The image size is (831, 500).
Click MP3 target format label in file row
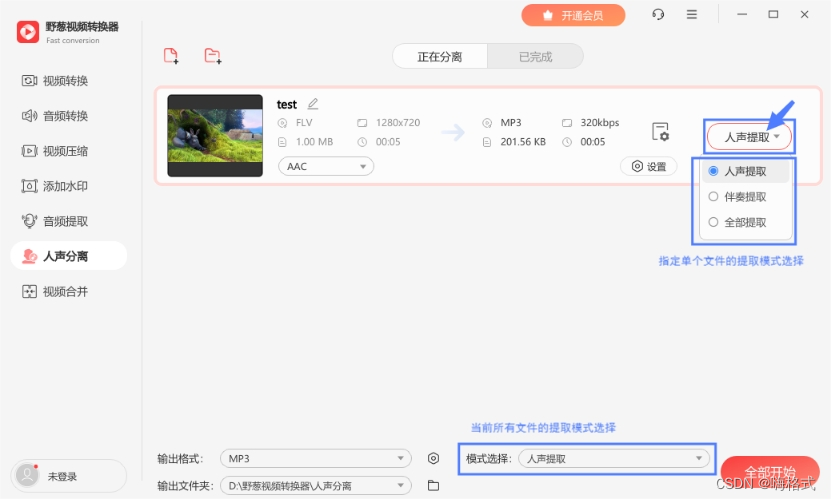point(511,122)
